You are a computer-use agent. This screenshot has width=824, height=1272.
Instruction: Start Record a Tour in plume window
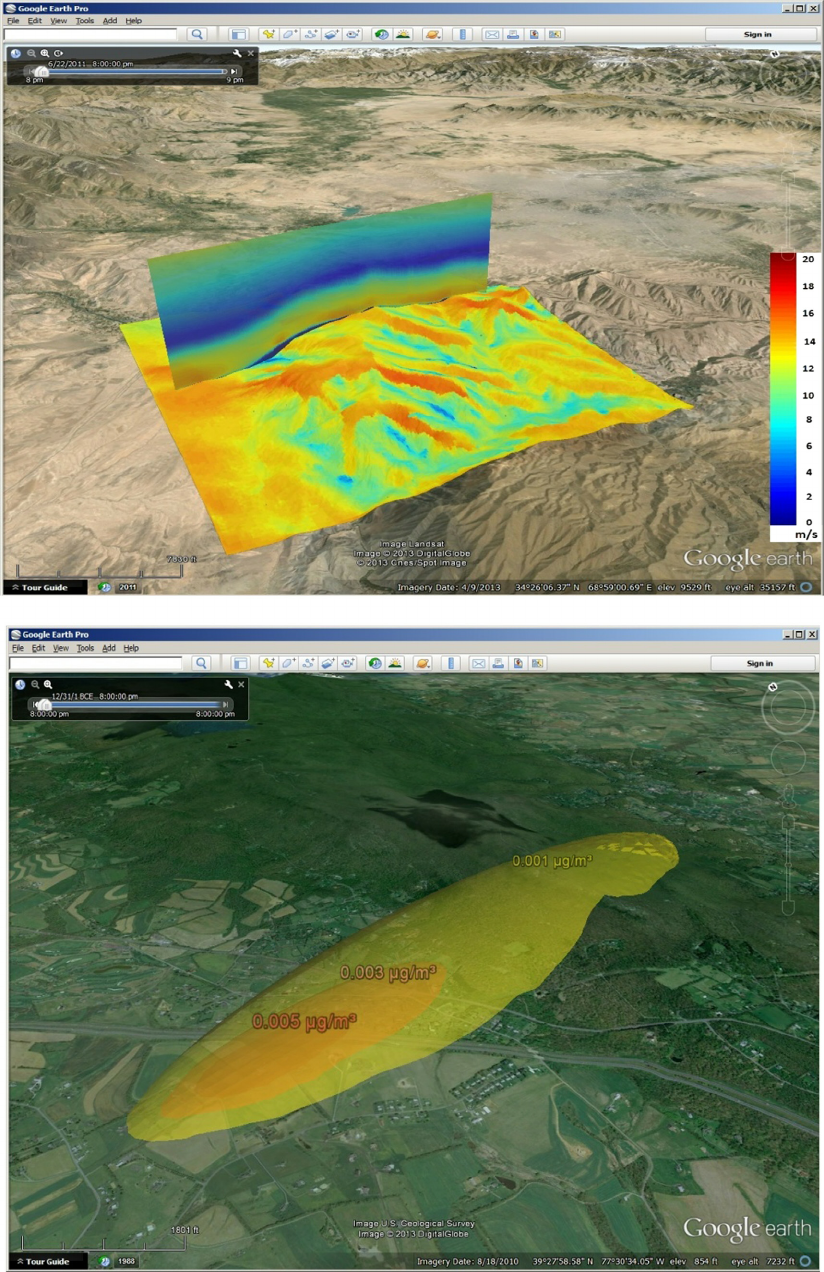click(349, 663)
